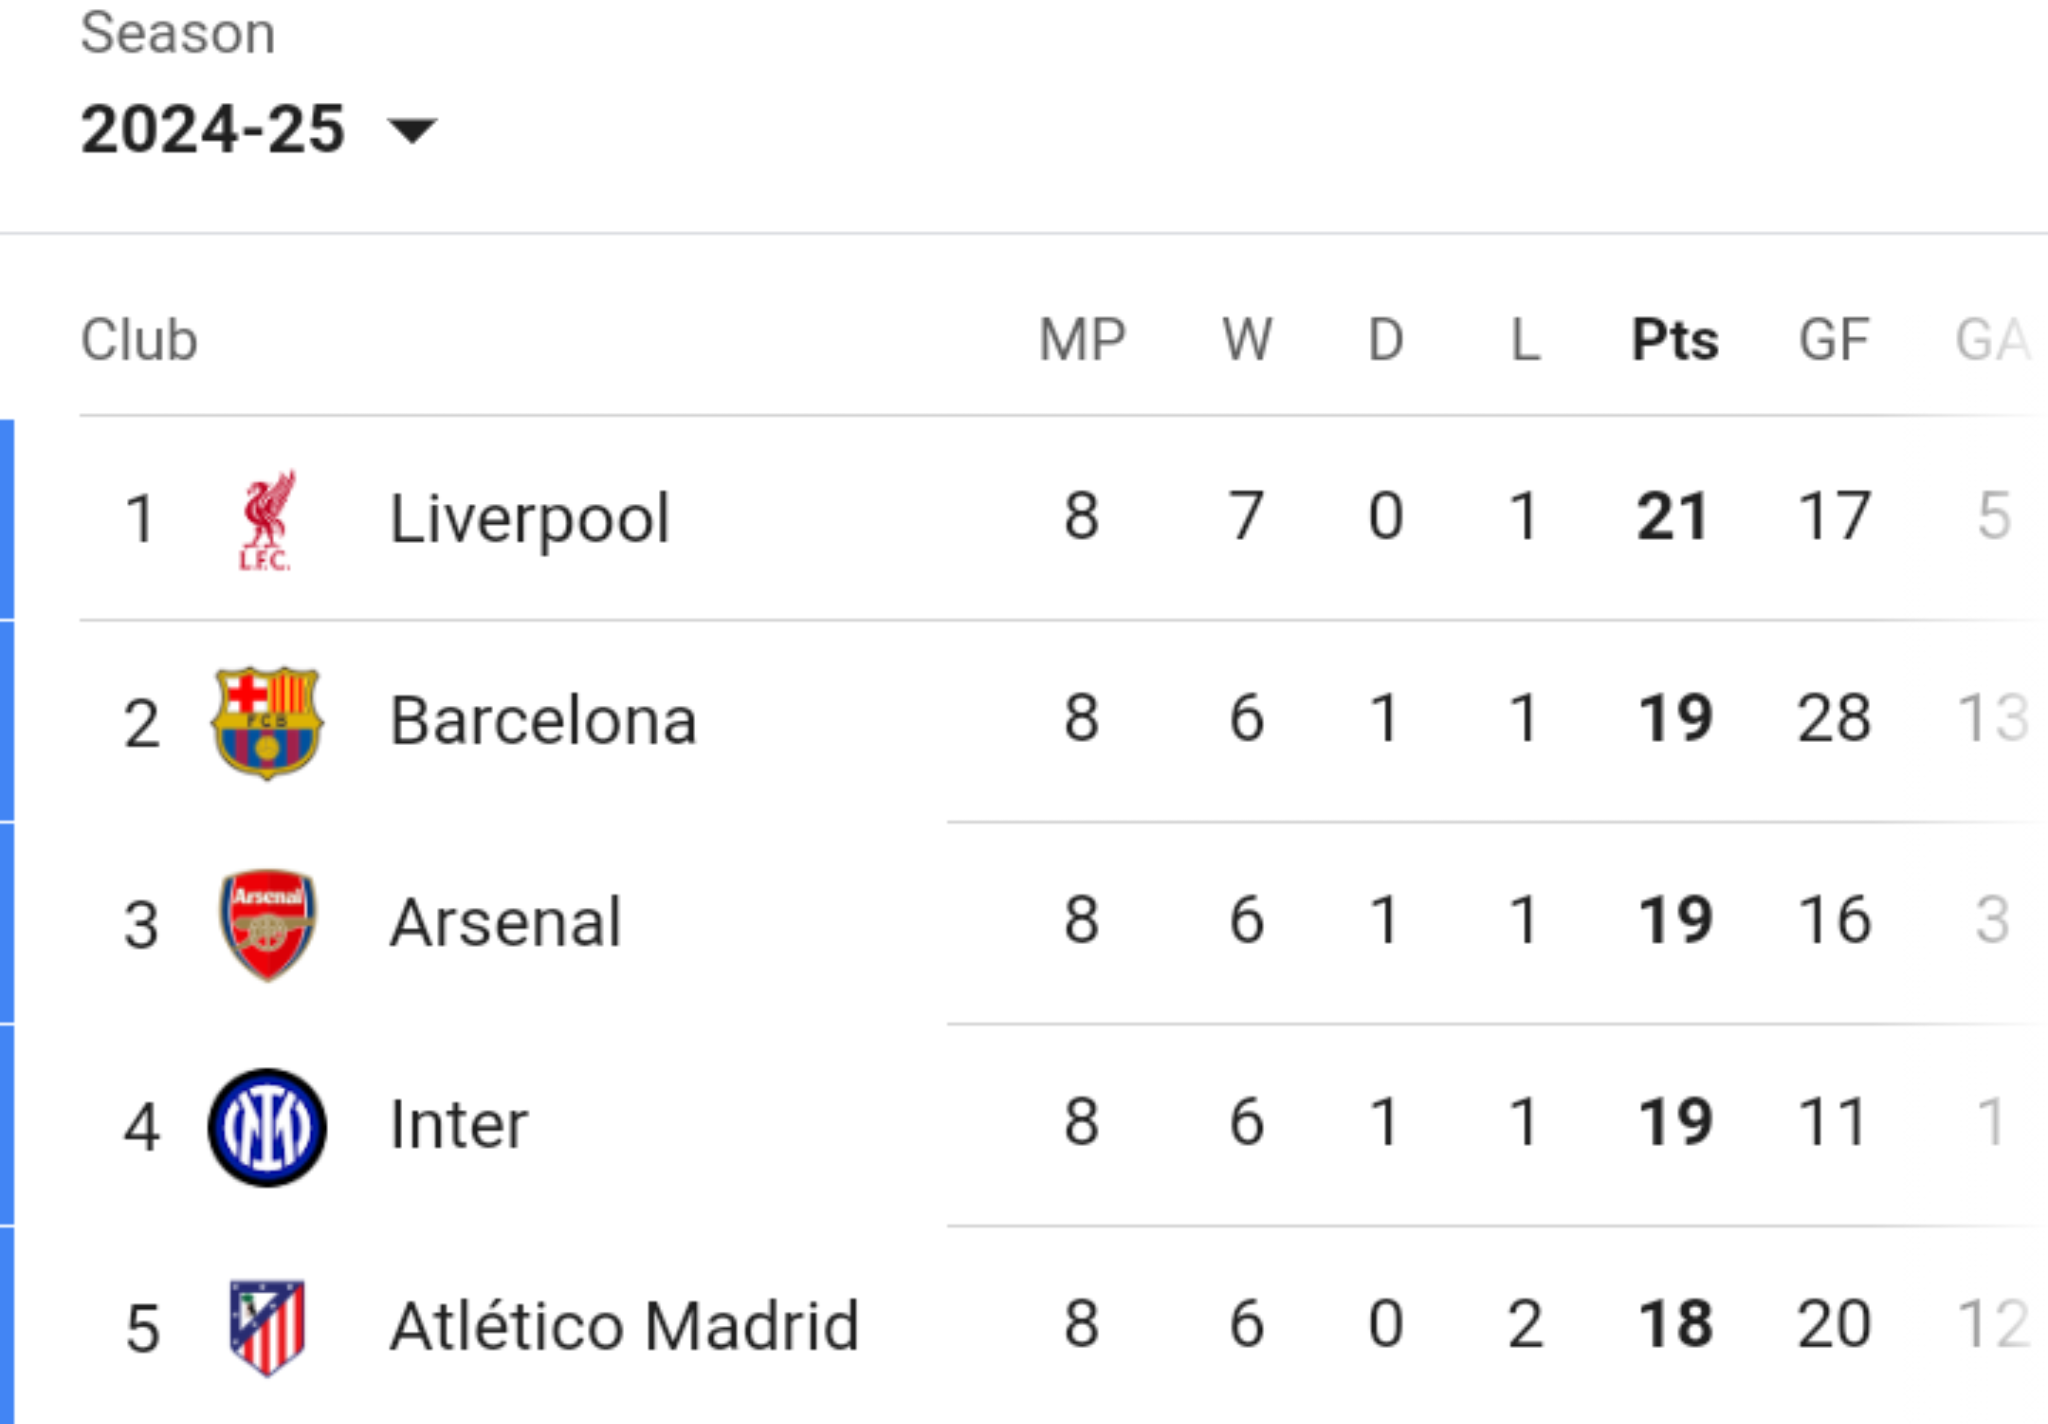This screenshot has height=1424, width=2048.
Task: Open the Inter team link
Action: point(459,1125)
